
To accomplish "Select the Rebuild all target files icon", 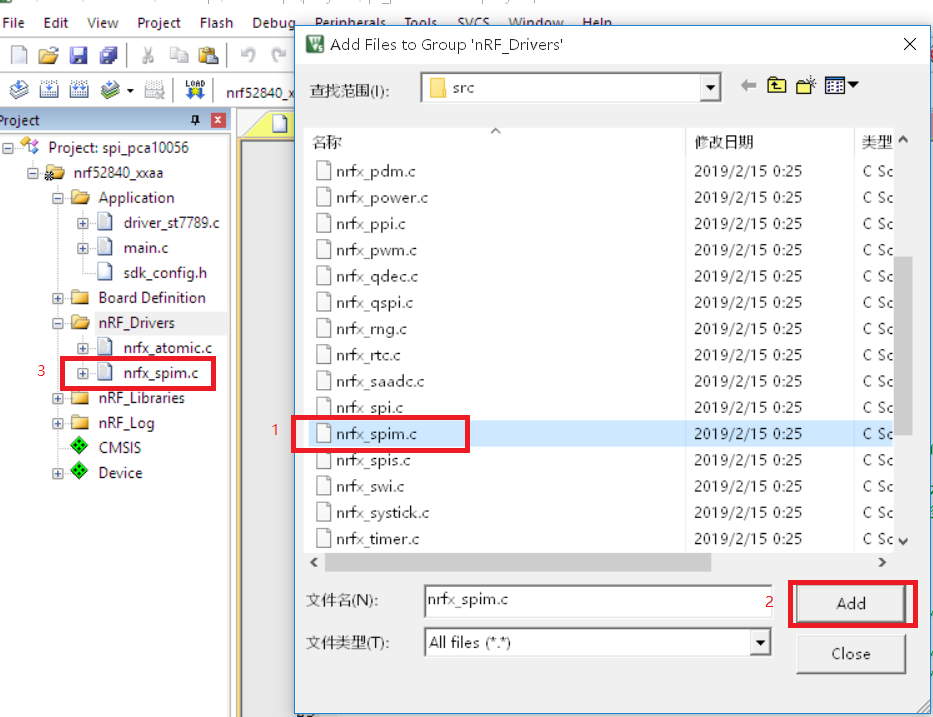I will tap(80, 89).
